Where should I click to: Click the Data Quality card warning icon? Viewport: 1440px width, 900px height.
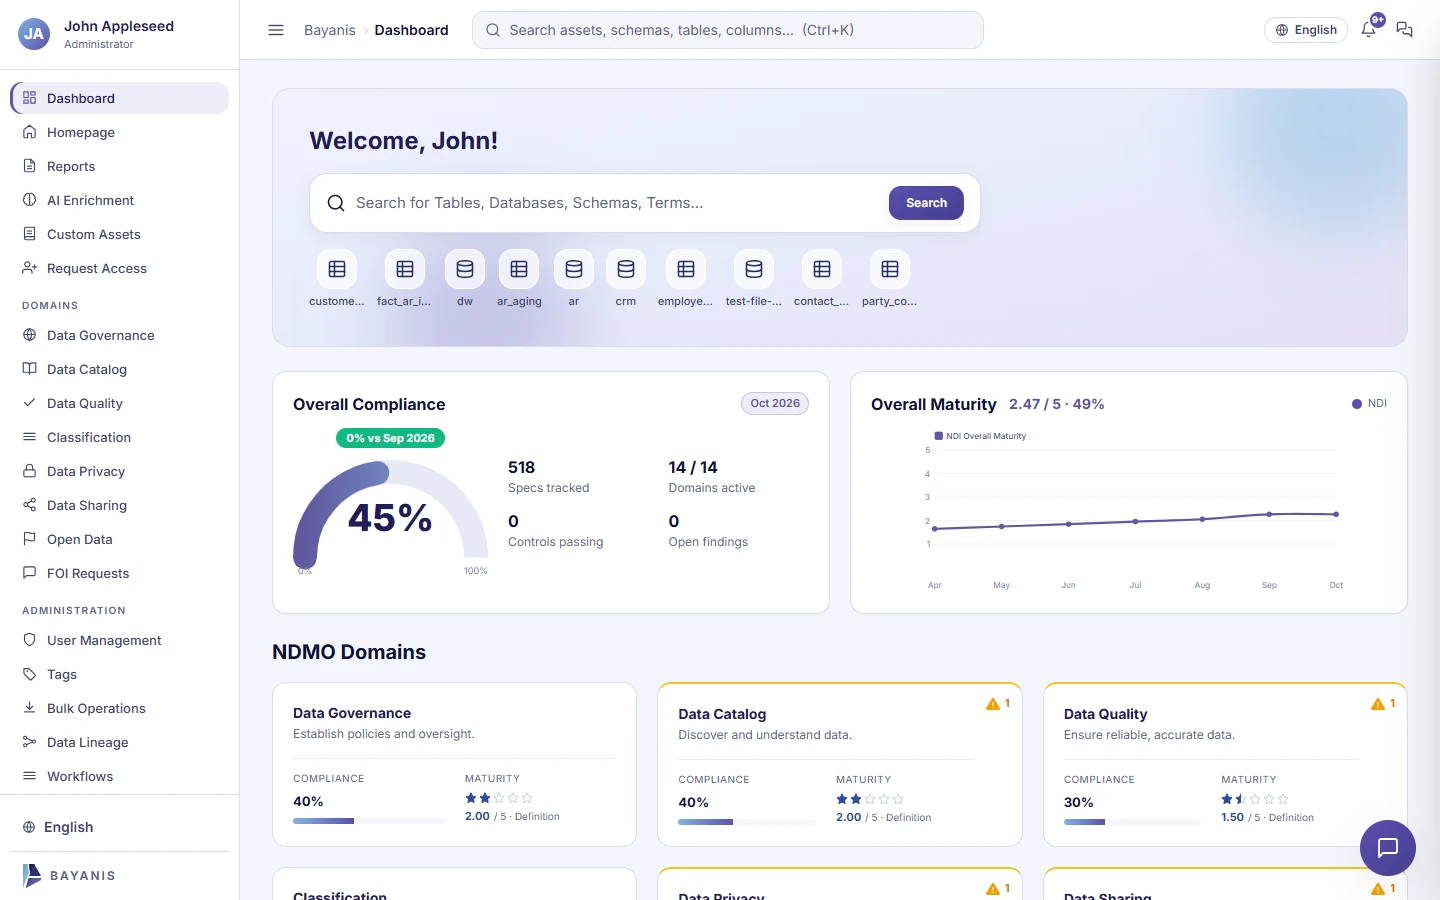point(1378,704)
